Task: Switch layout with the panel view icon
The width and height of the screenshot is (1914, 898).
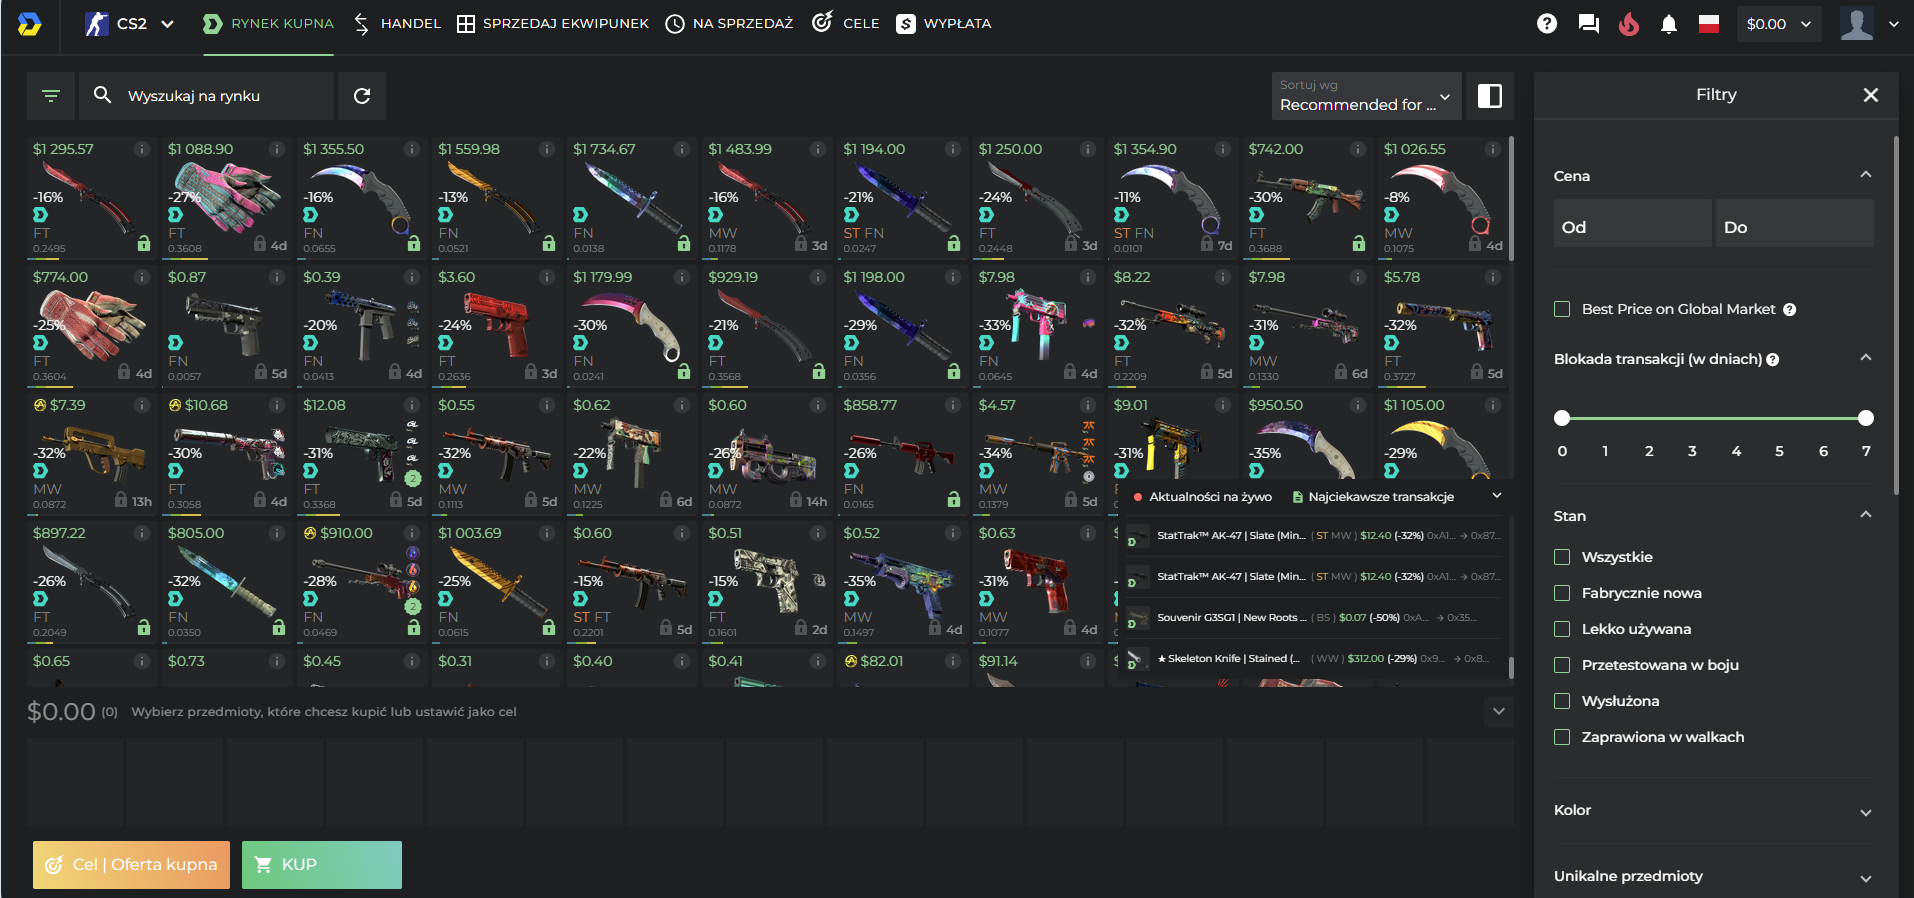Action: 1489,96
